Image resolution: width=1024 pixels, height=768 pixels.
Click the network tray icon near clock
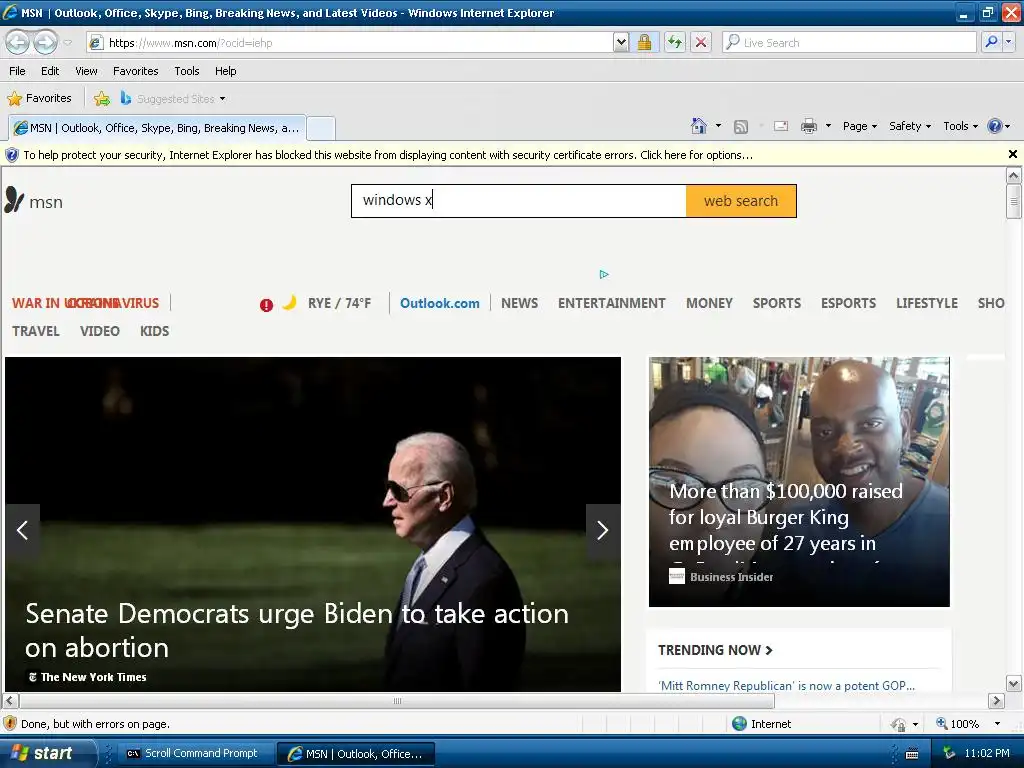click(950, 753)
